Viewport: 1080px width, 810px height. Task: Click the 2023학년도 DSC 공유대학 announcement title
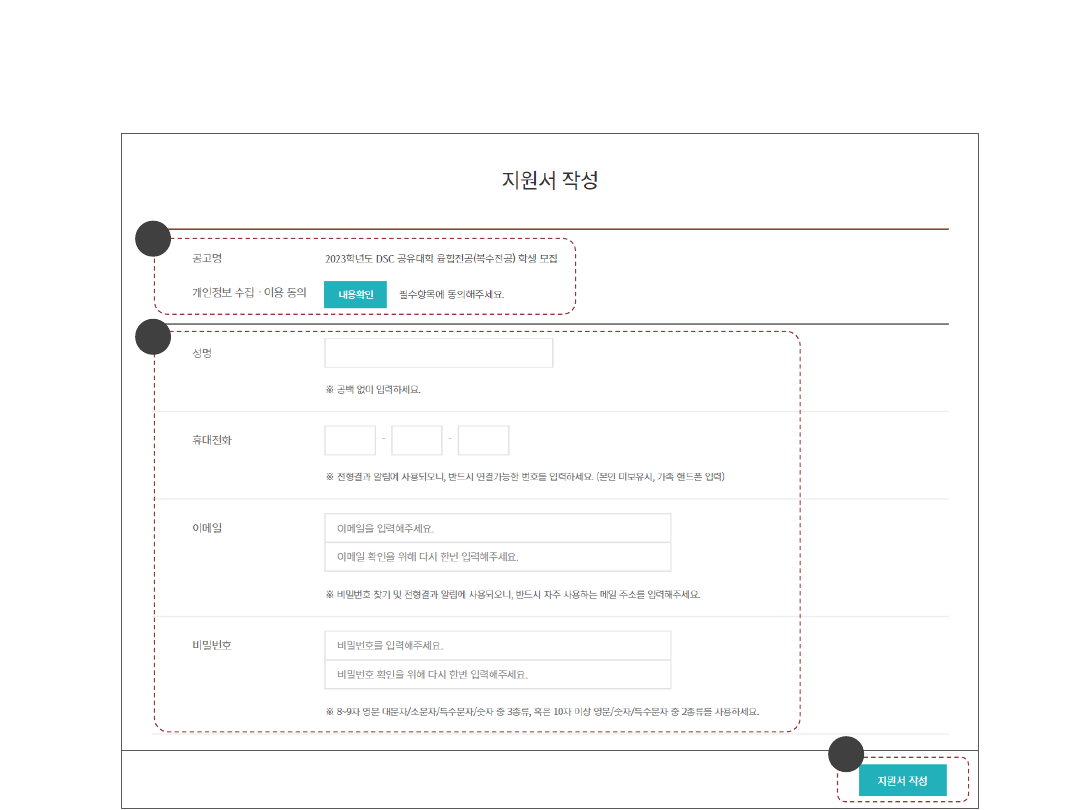pyautogui.click(x=441, y=258)
